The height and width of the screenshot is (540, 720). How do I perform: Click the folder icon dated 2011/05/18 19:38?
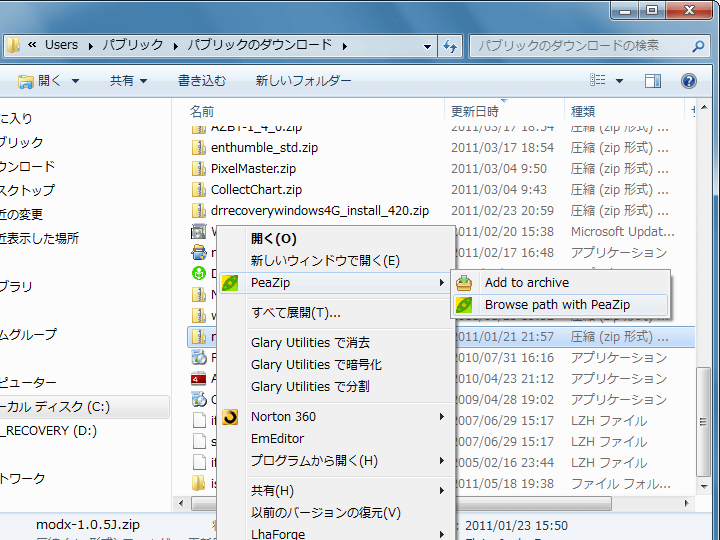coord(198,484)
